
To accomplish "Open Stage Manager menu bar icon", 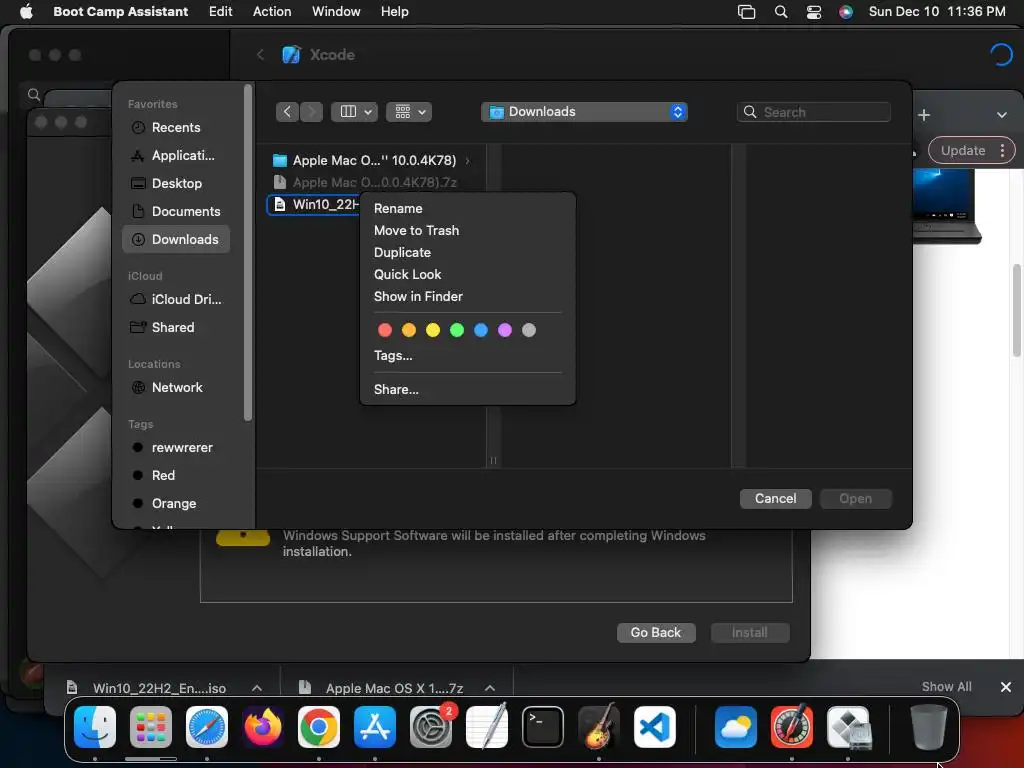I will tap(746, 11).
